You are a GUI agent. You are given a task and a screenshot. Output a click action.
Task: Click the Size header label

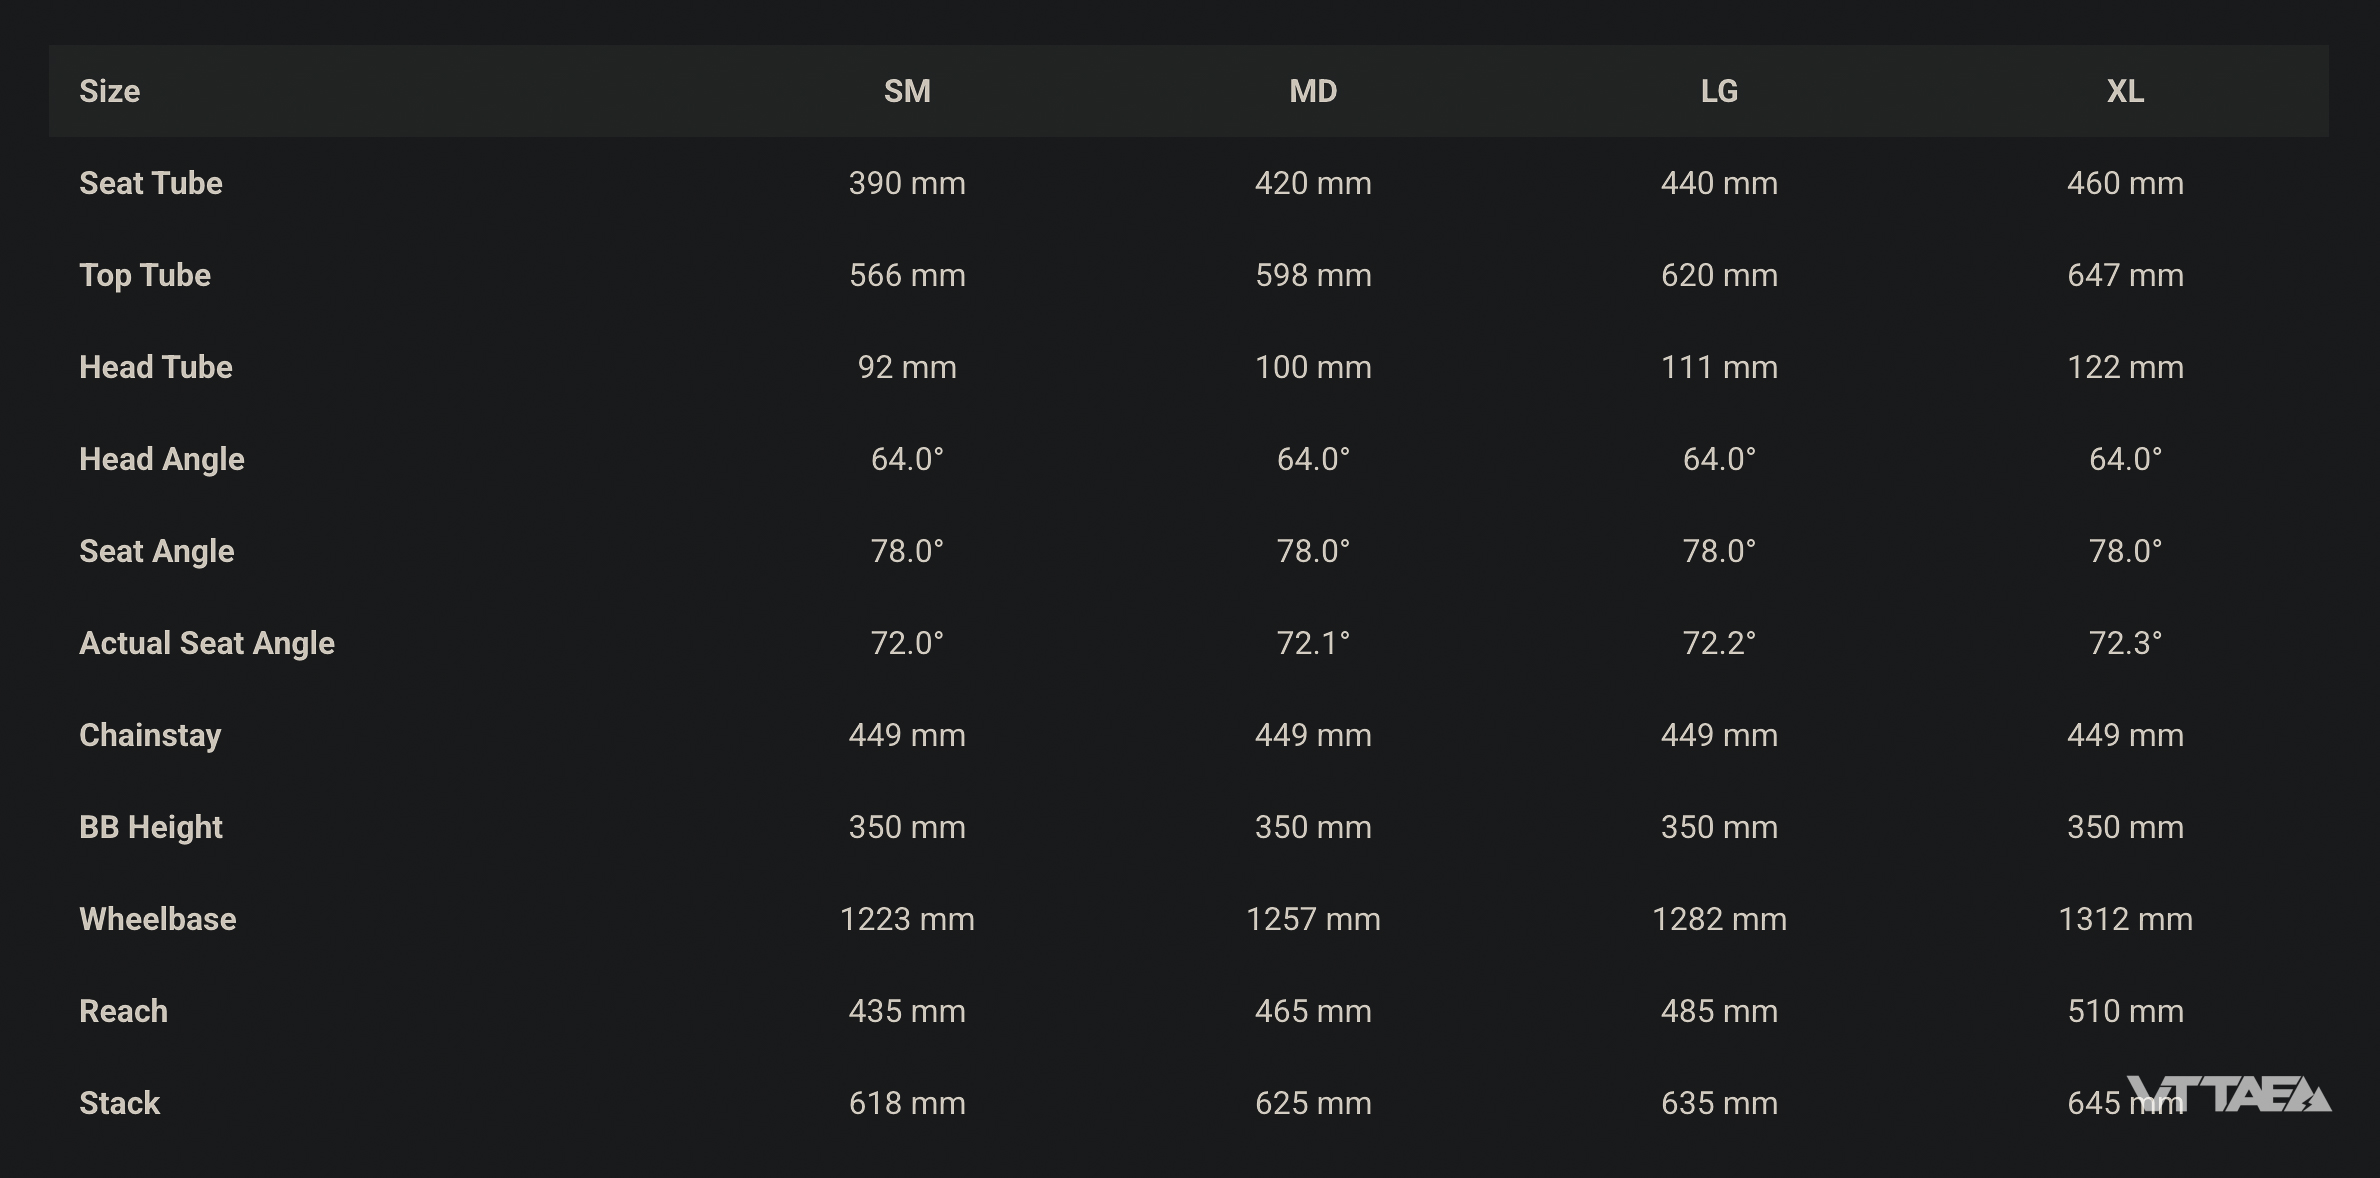pos(110,91)
